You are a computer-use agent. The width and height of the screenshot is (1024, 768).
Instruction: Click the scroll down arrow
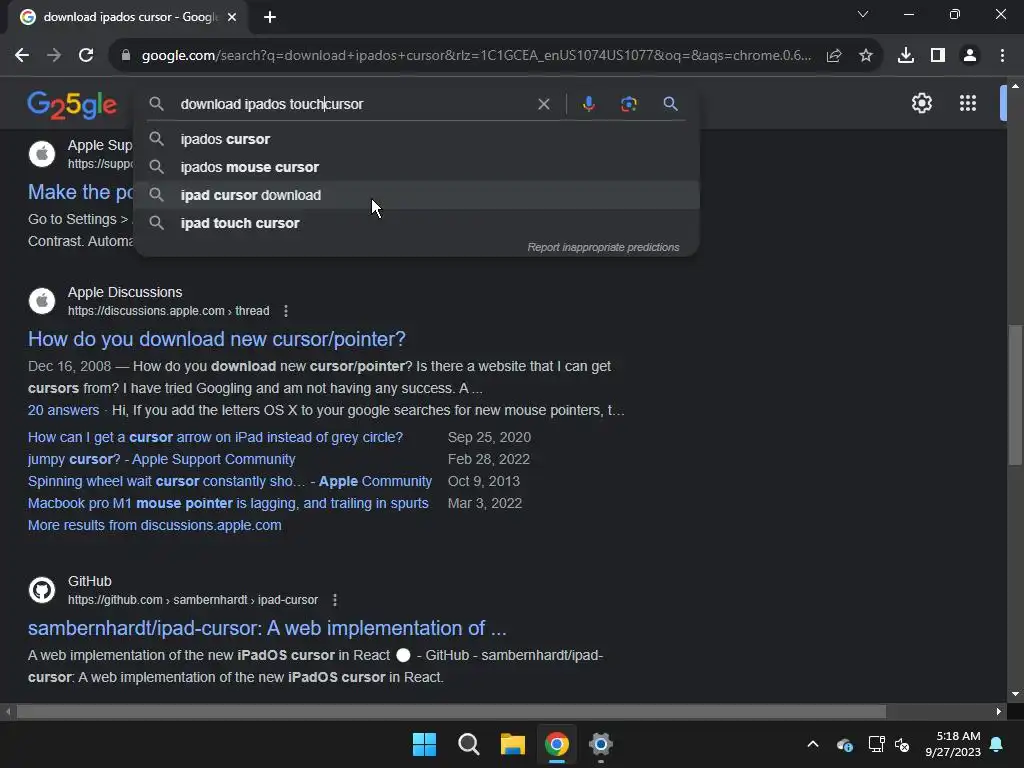[x=1015, y=694]
